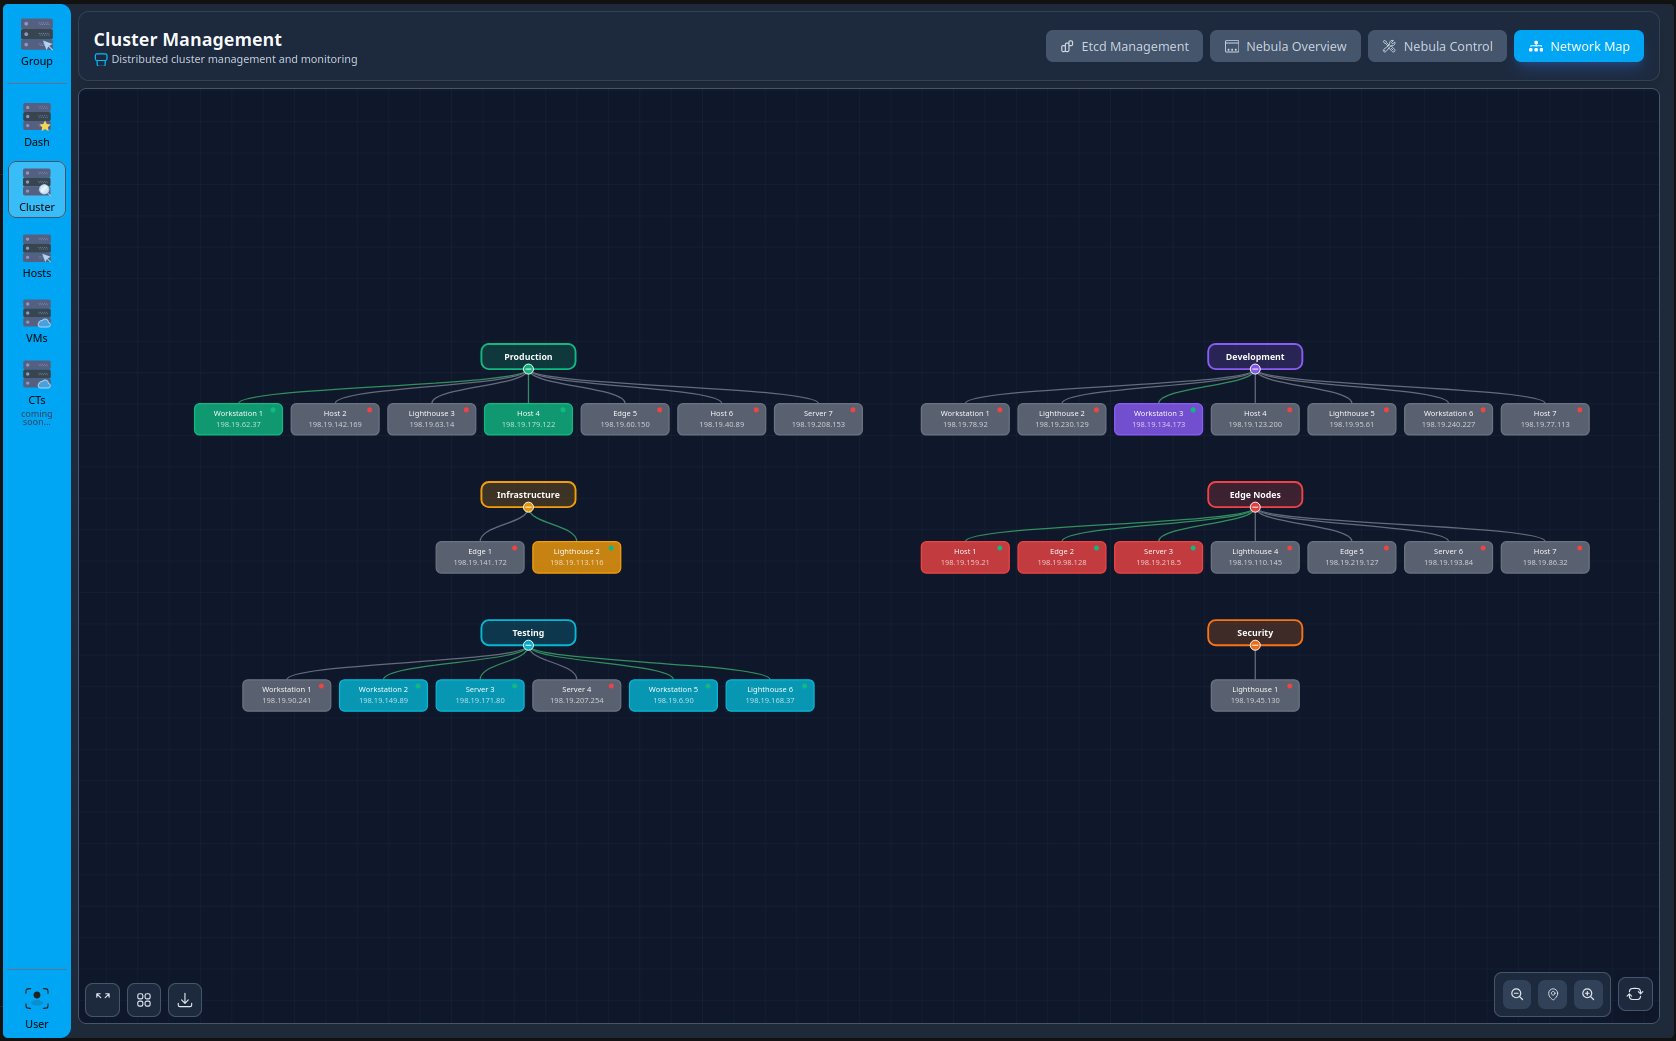Zoom out of the network map
The width and height of the screenshot is (1676, 1041).
pyautogui.click(x=1516, y=994)
